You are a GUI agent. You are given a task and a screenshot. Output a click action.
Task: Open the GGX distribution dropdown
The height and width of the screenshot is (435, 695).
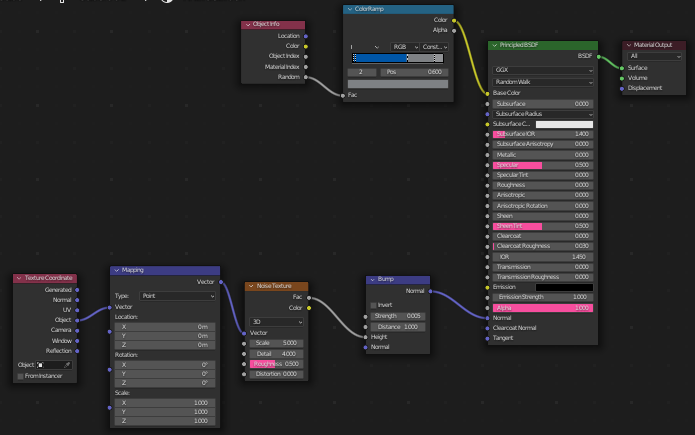click(543, 71)
